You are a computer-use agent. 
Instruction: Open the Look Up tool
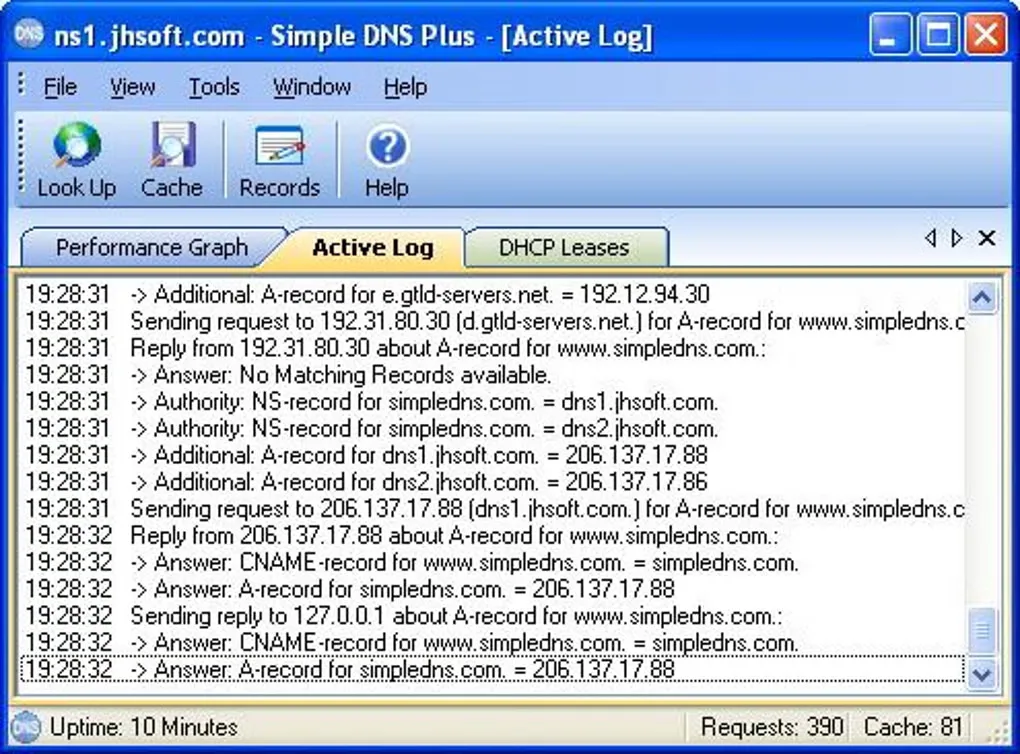[x=76, y=160]
